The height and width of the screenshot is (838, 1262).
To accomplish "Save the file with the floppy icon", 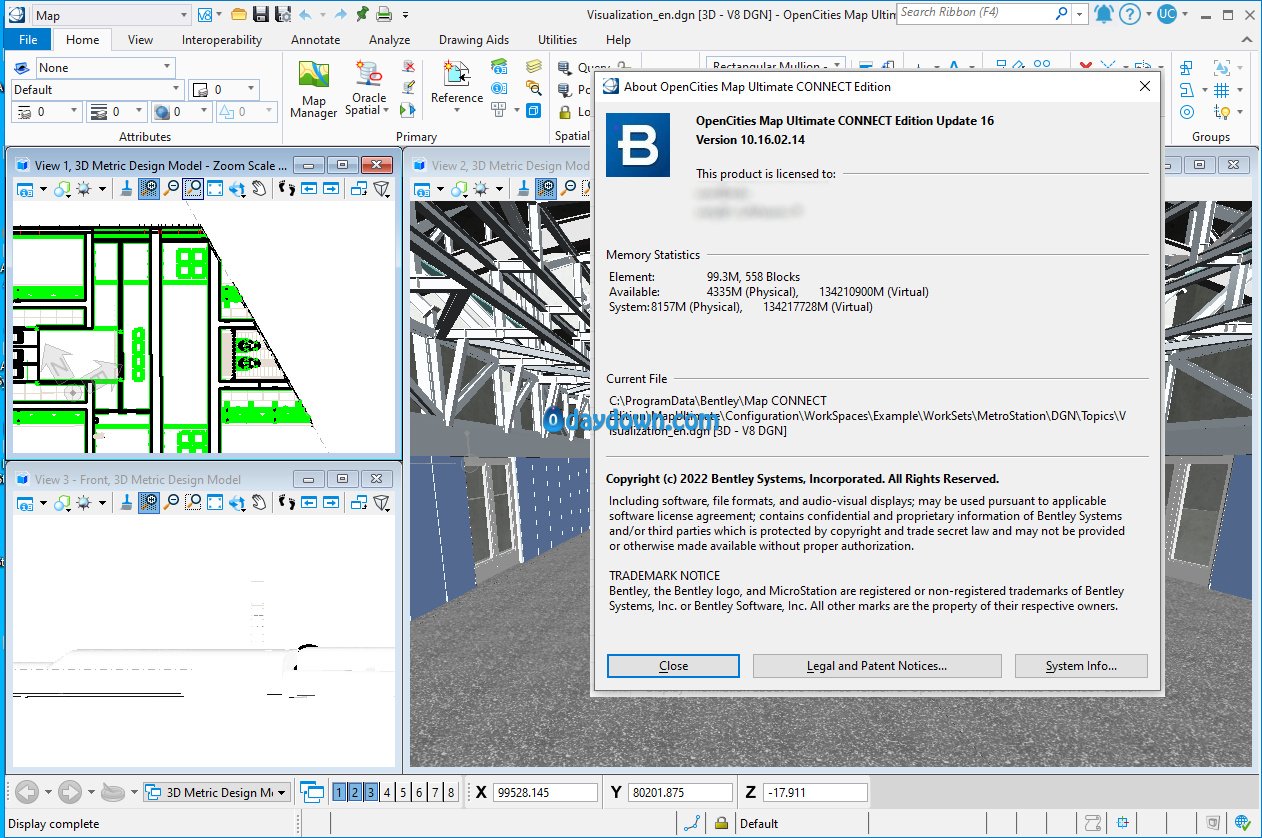I will [261, 14].
